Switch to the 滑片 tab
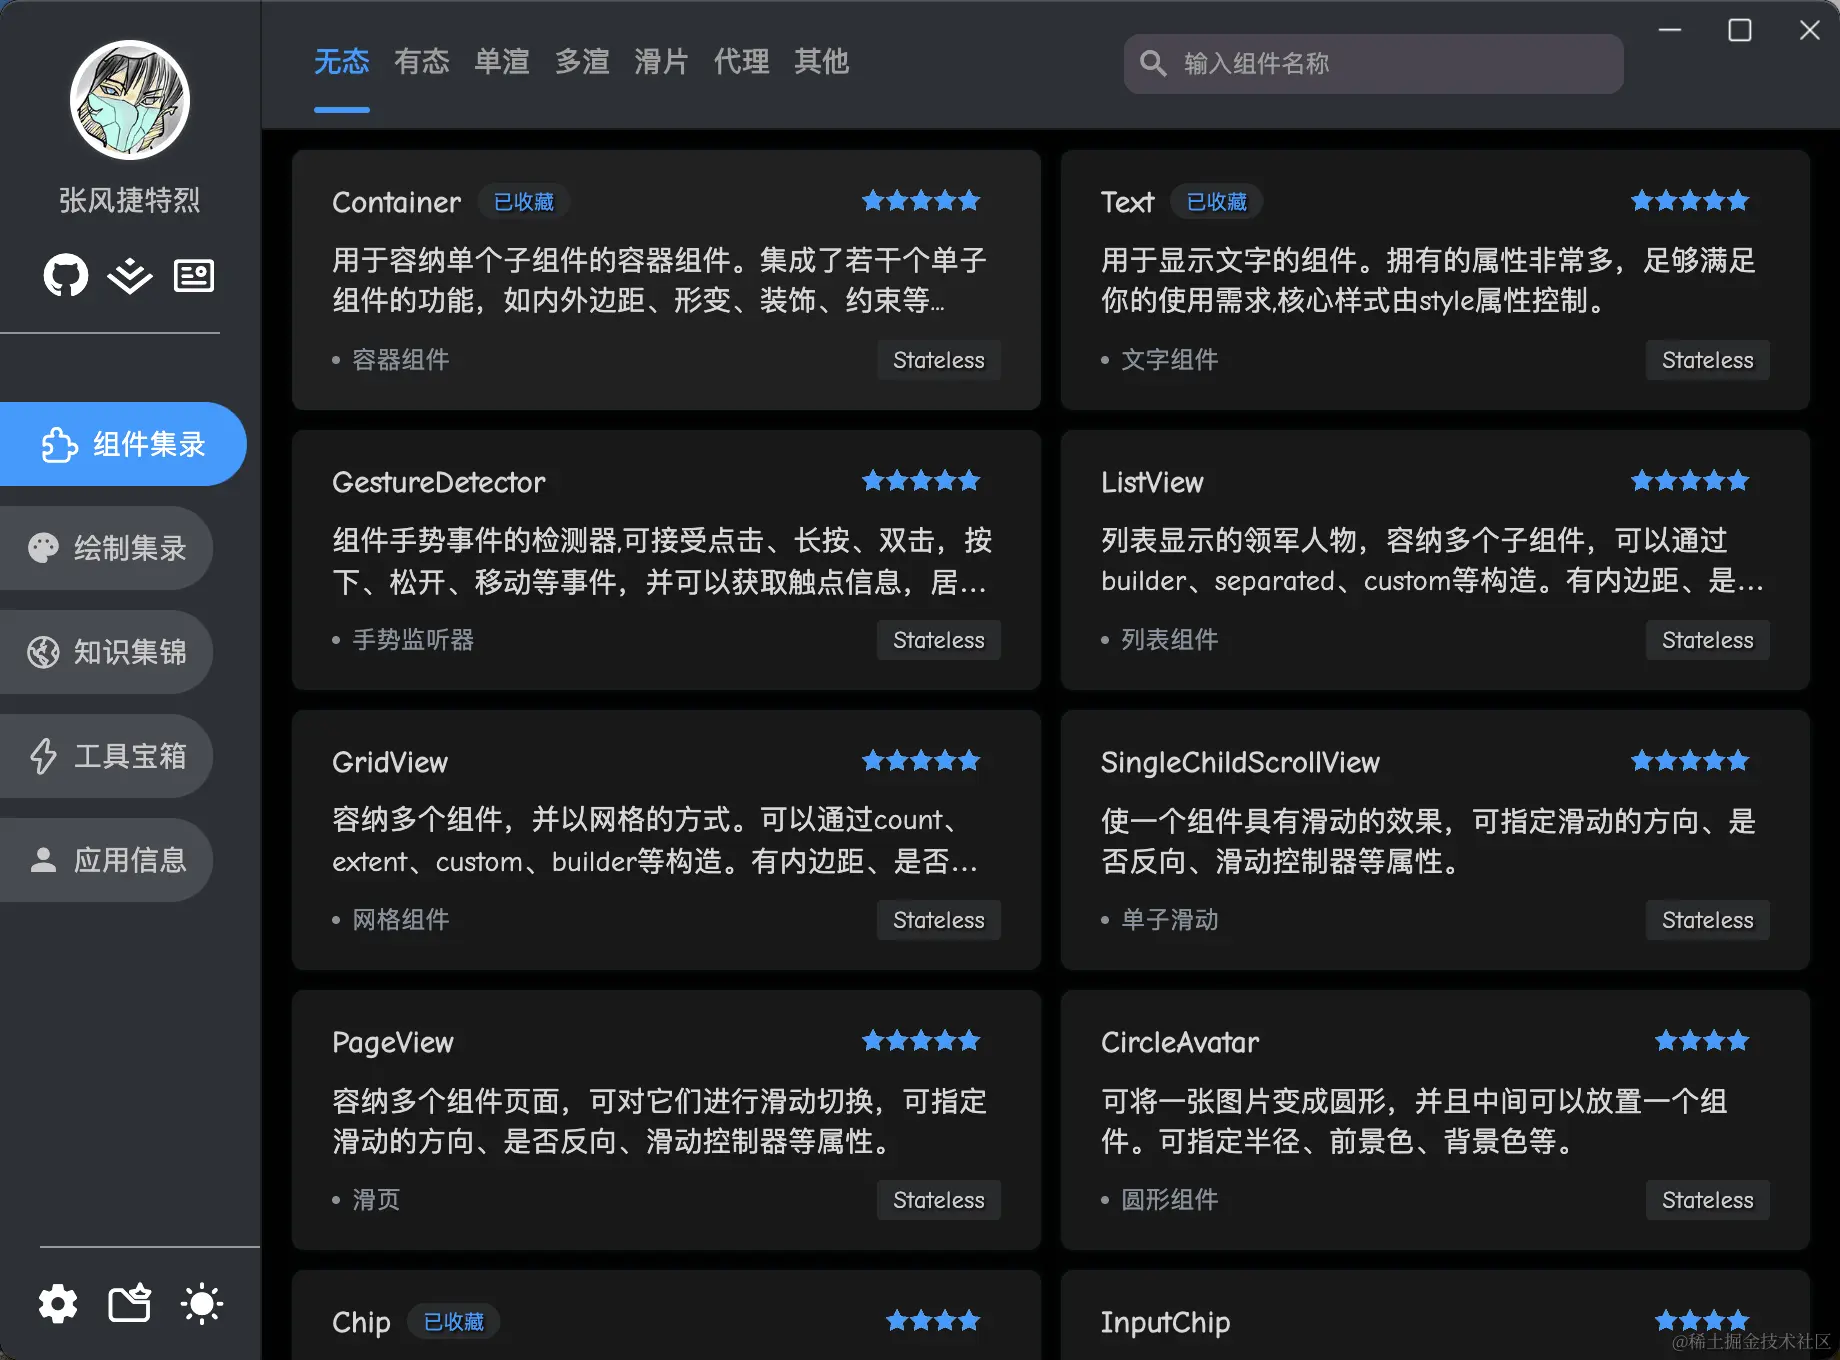 pyautogui.click(x=662, y=62)
